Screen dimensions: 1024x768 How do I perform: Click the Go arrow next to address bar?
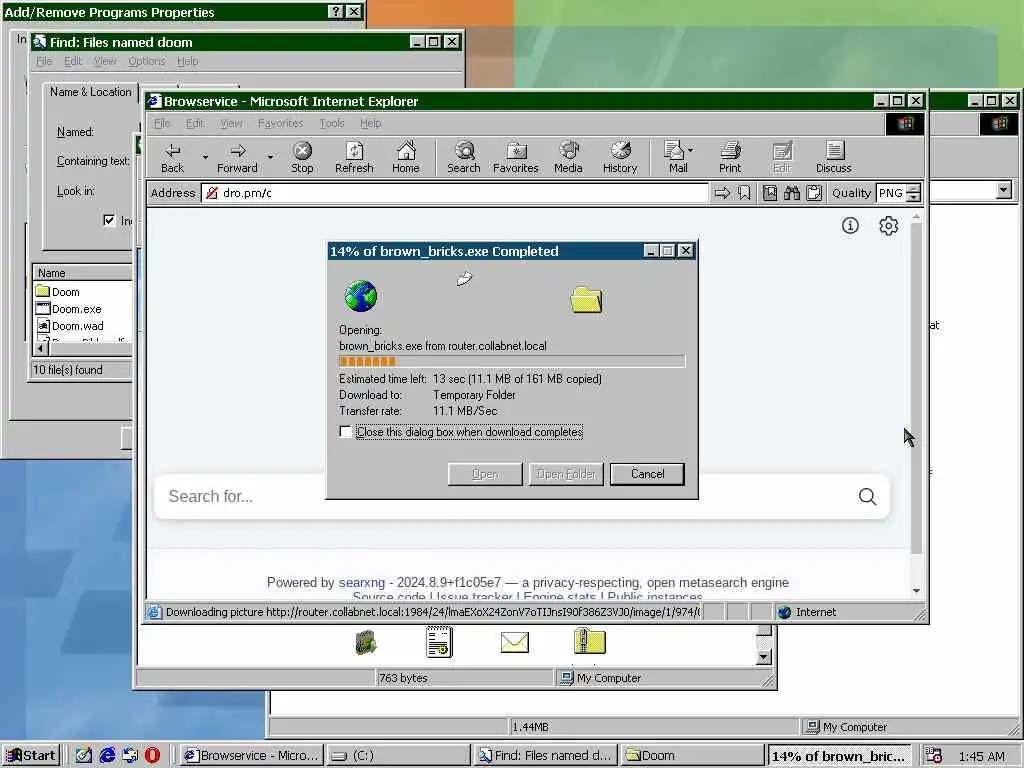click(x=722, y=193)
